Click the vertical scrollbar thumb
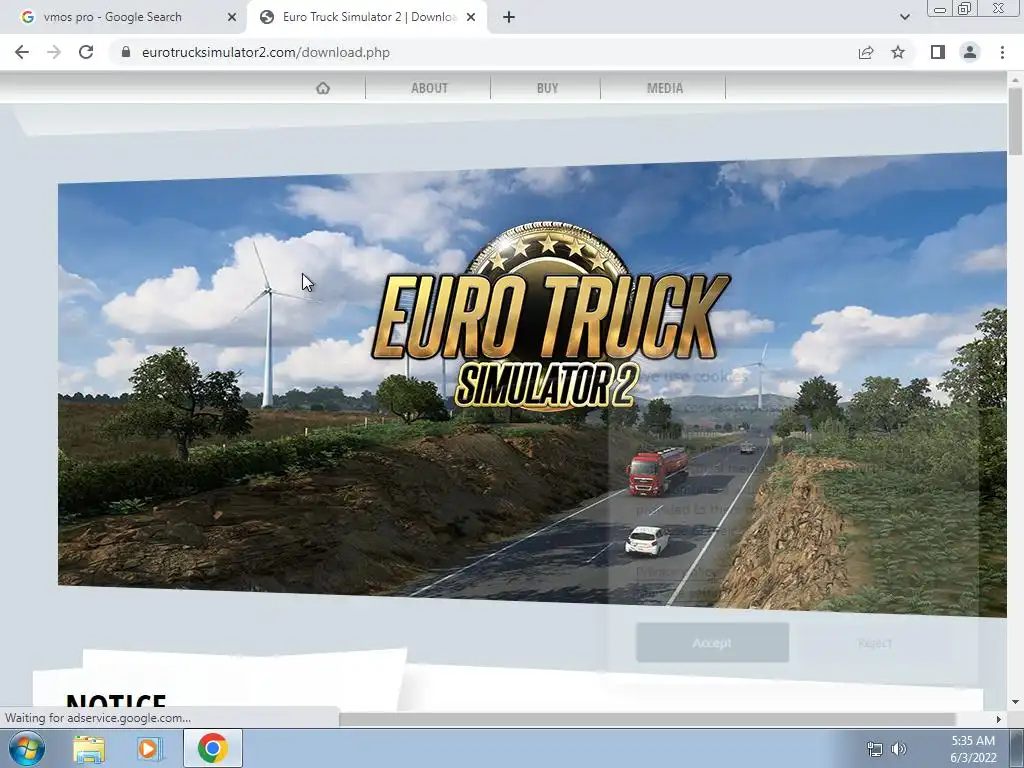Viewport: 1024px width, 768px height. point(1015,121)
